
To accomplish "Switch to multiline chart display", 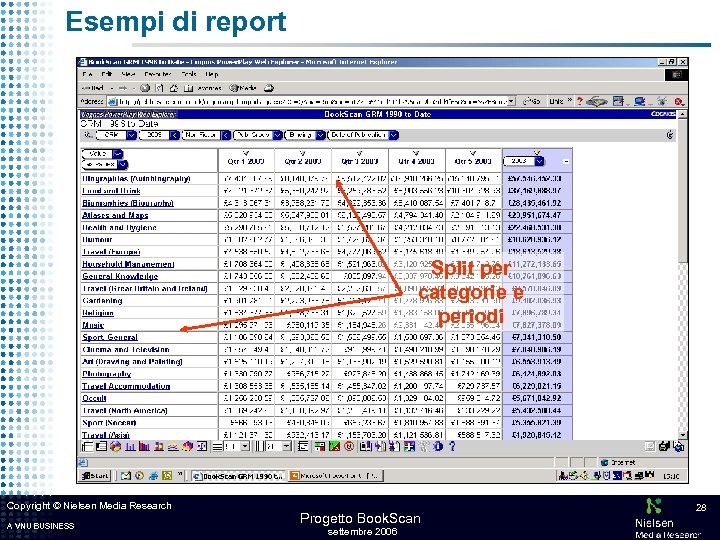I will 173,446.
